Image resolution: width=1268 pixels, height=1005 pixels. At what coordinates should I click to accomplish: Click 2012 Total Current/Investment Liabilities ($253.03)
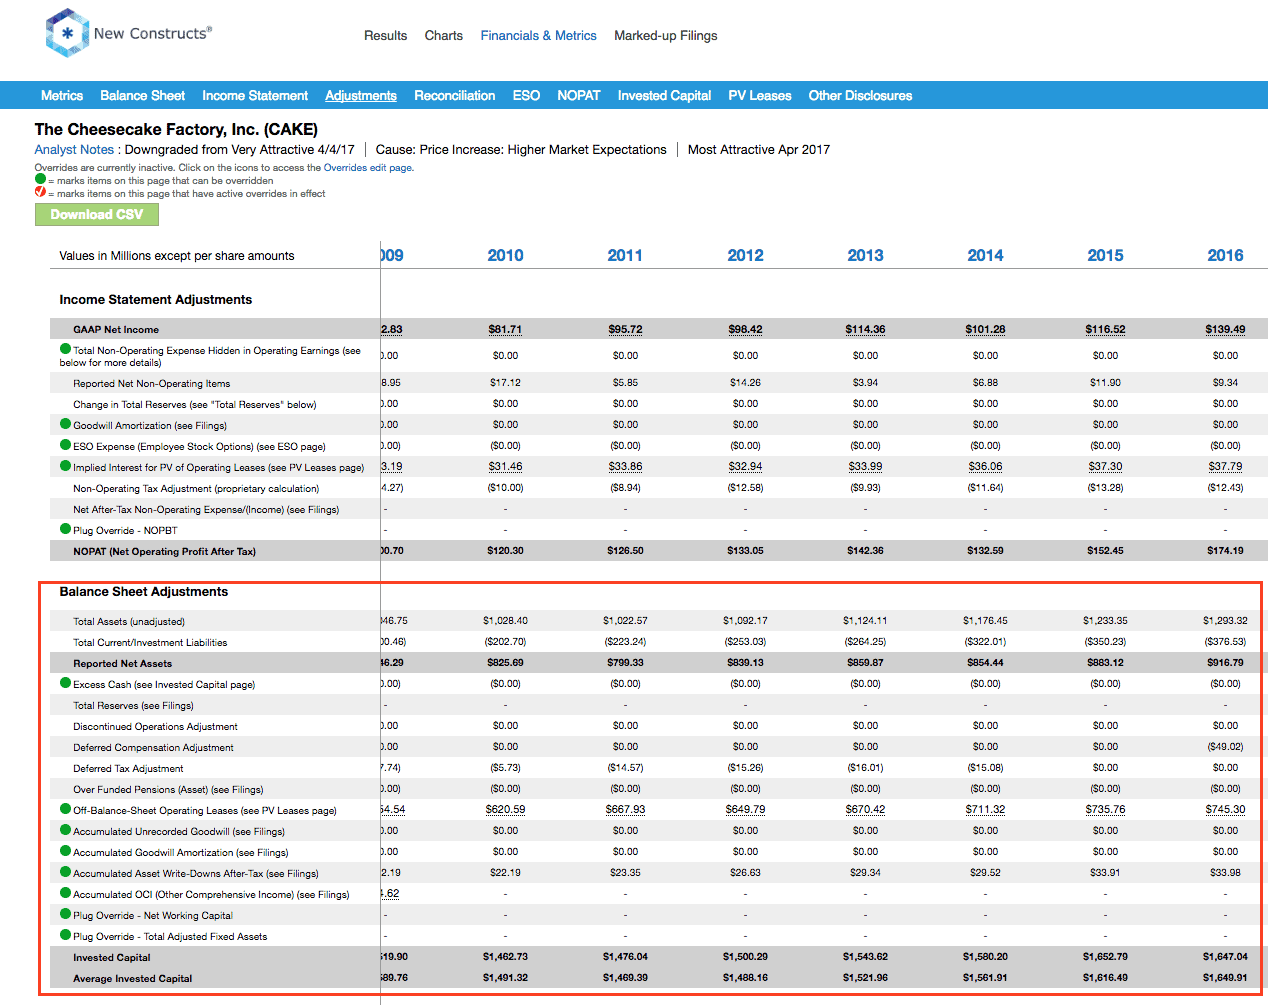point(745,641)
